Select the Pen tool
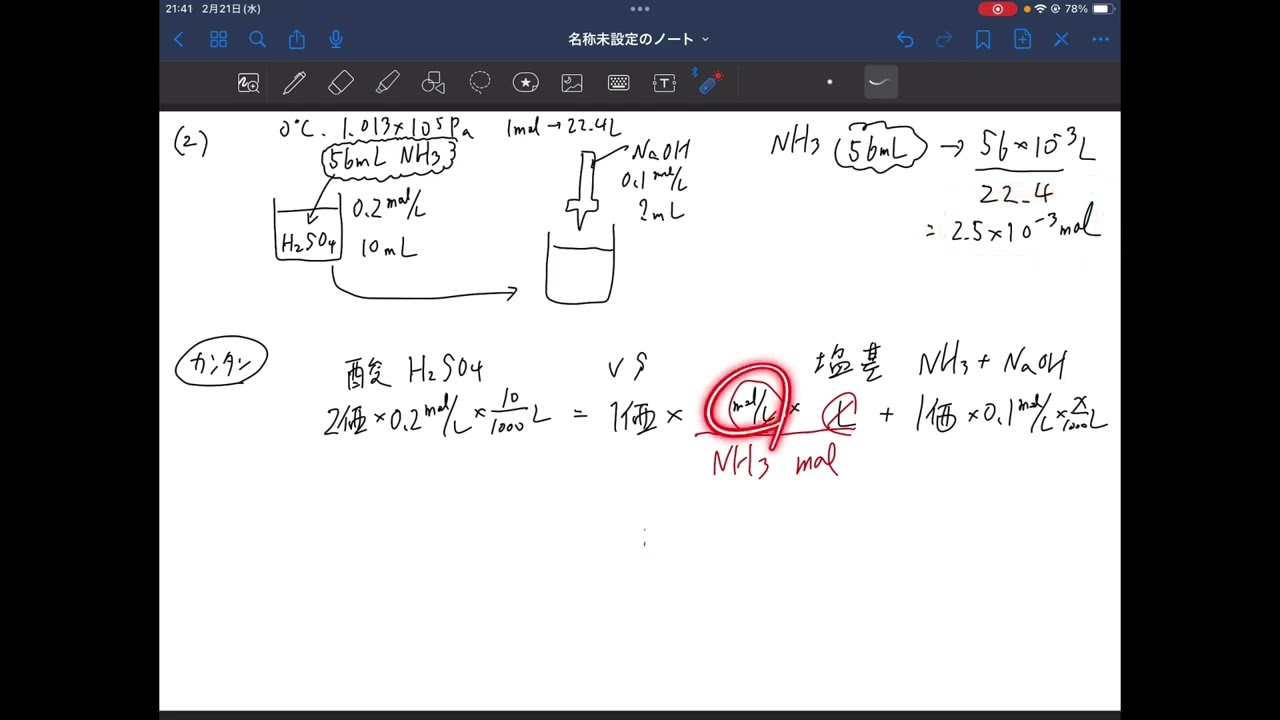1280x720 pixels. tap(294, 83)
